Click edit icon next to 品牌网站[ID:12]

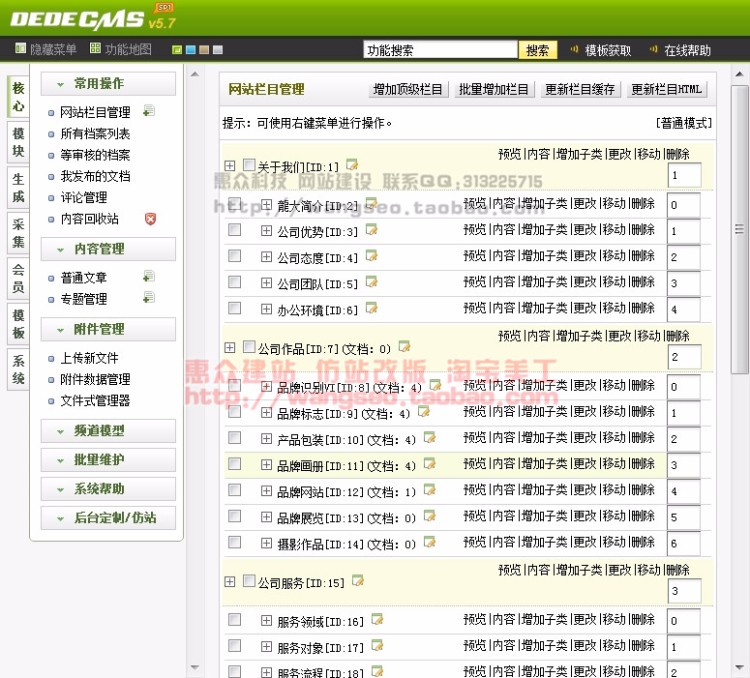pos(430,489)
